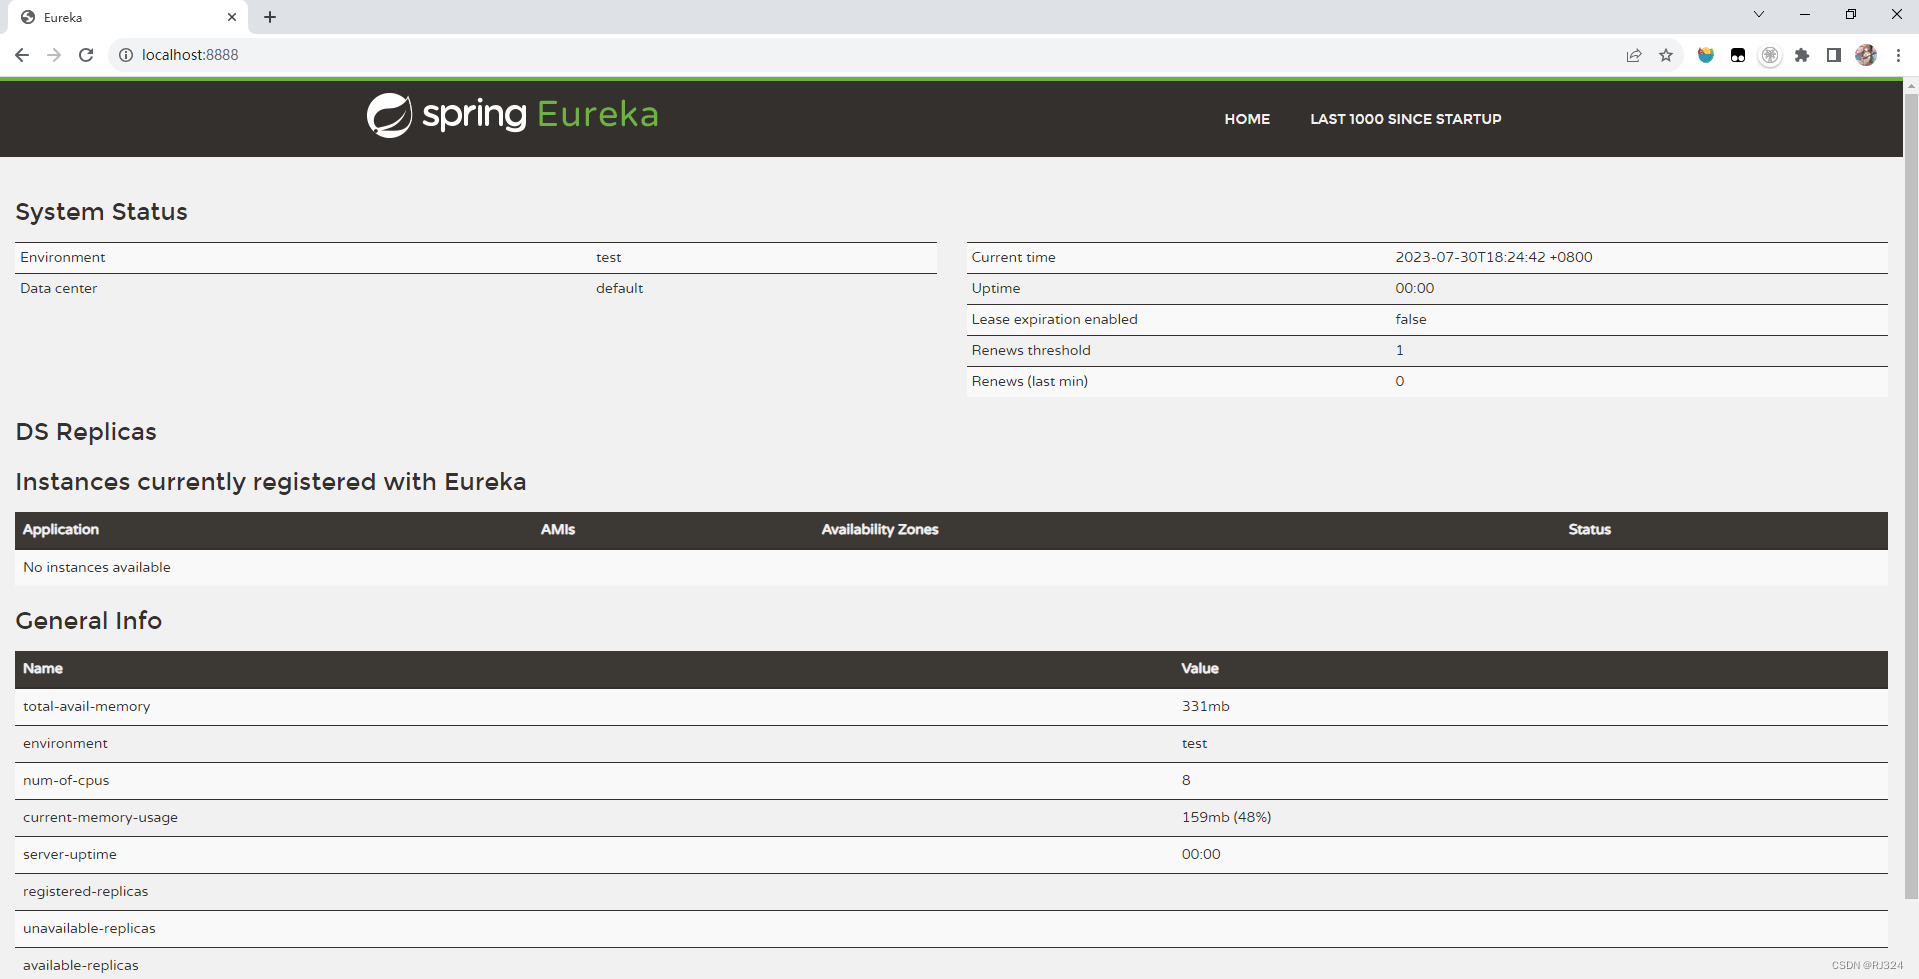Open the side panel icon
1919x979 pixels.
[1834, 55]
